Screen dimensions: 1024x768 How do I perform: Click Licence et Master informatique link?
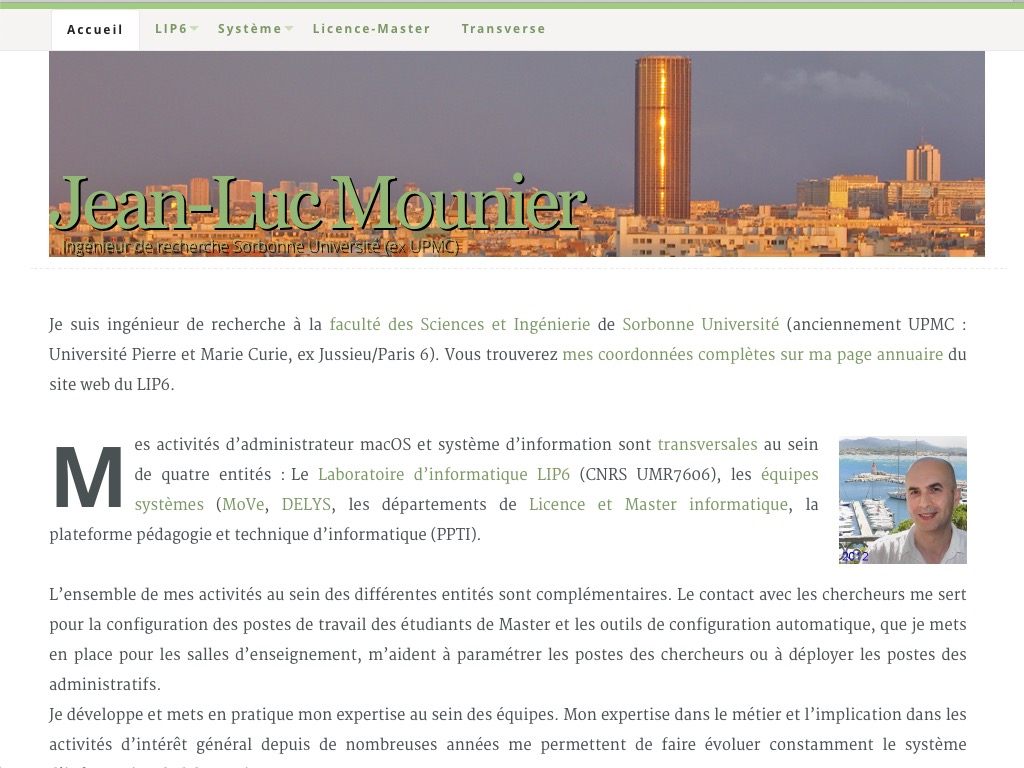point(658,505)
